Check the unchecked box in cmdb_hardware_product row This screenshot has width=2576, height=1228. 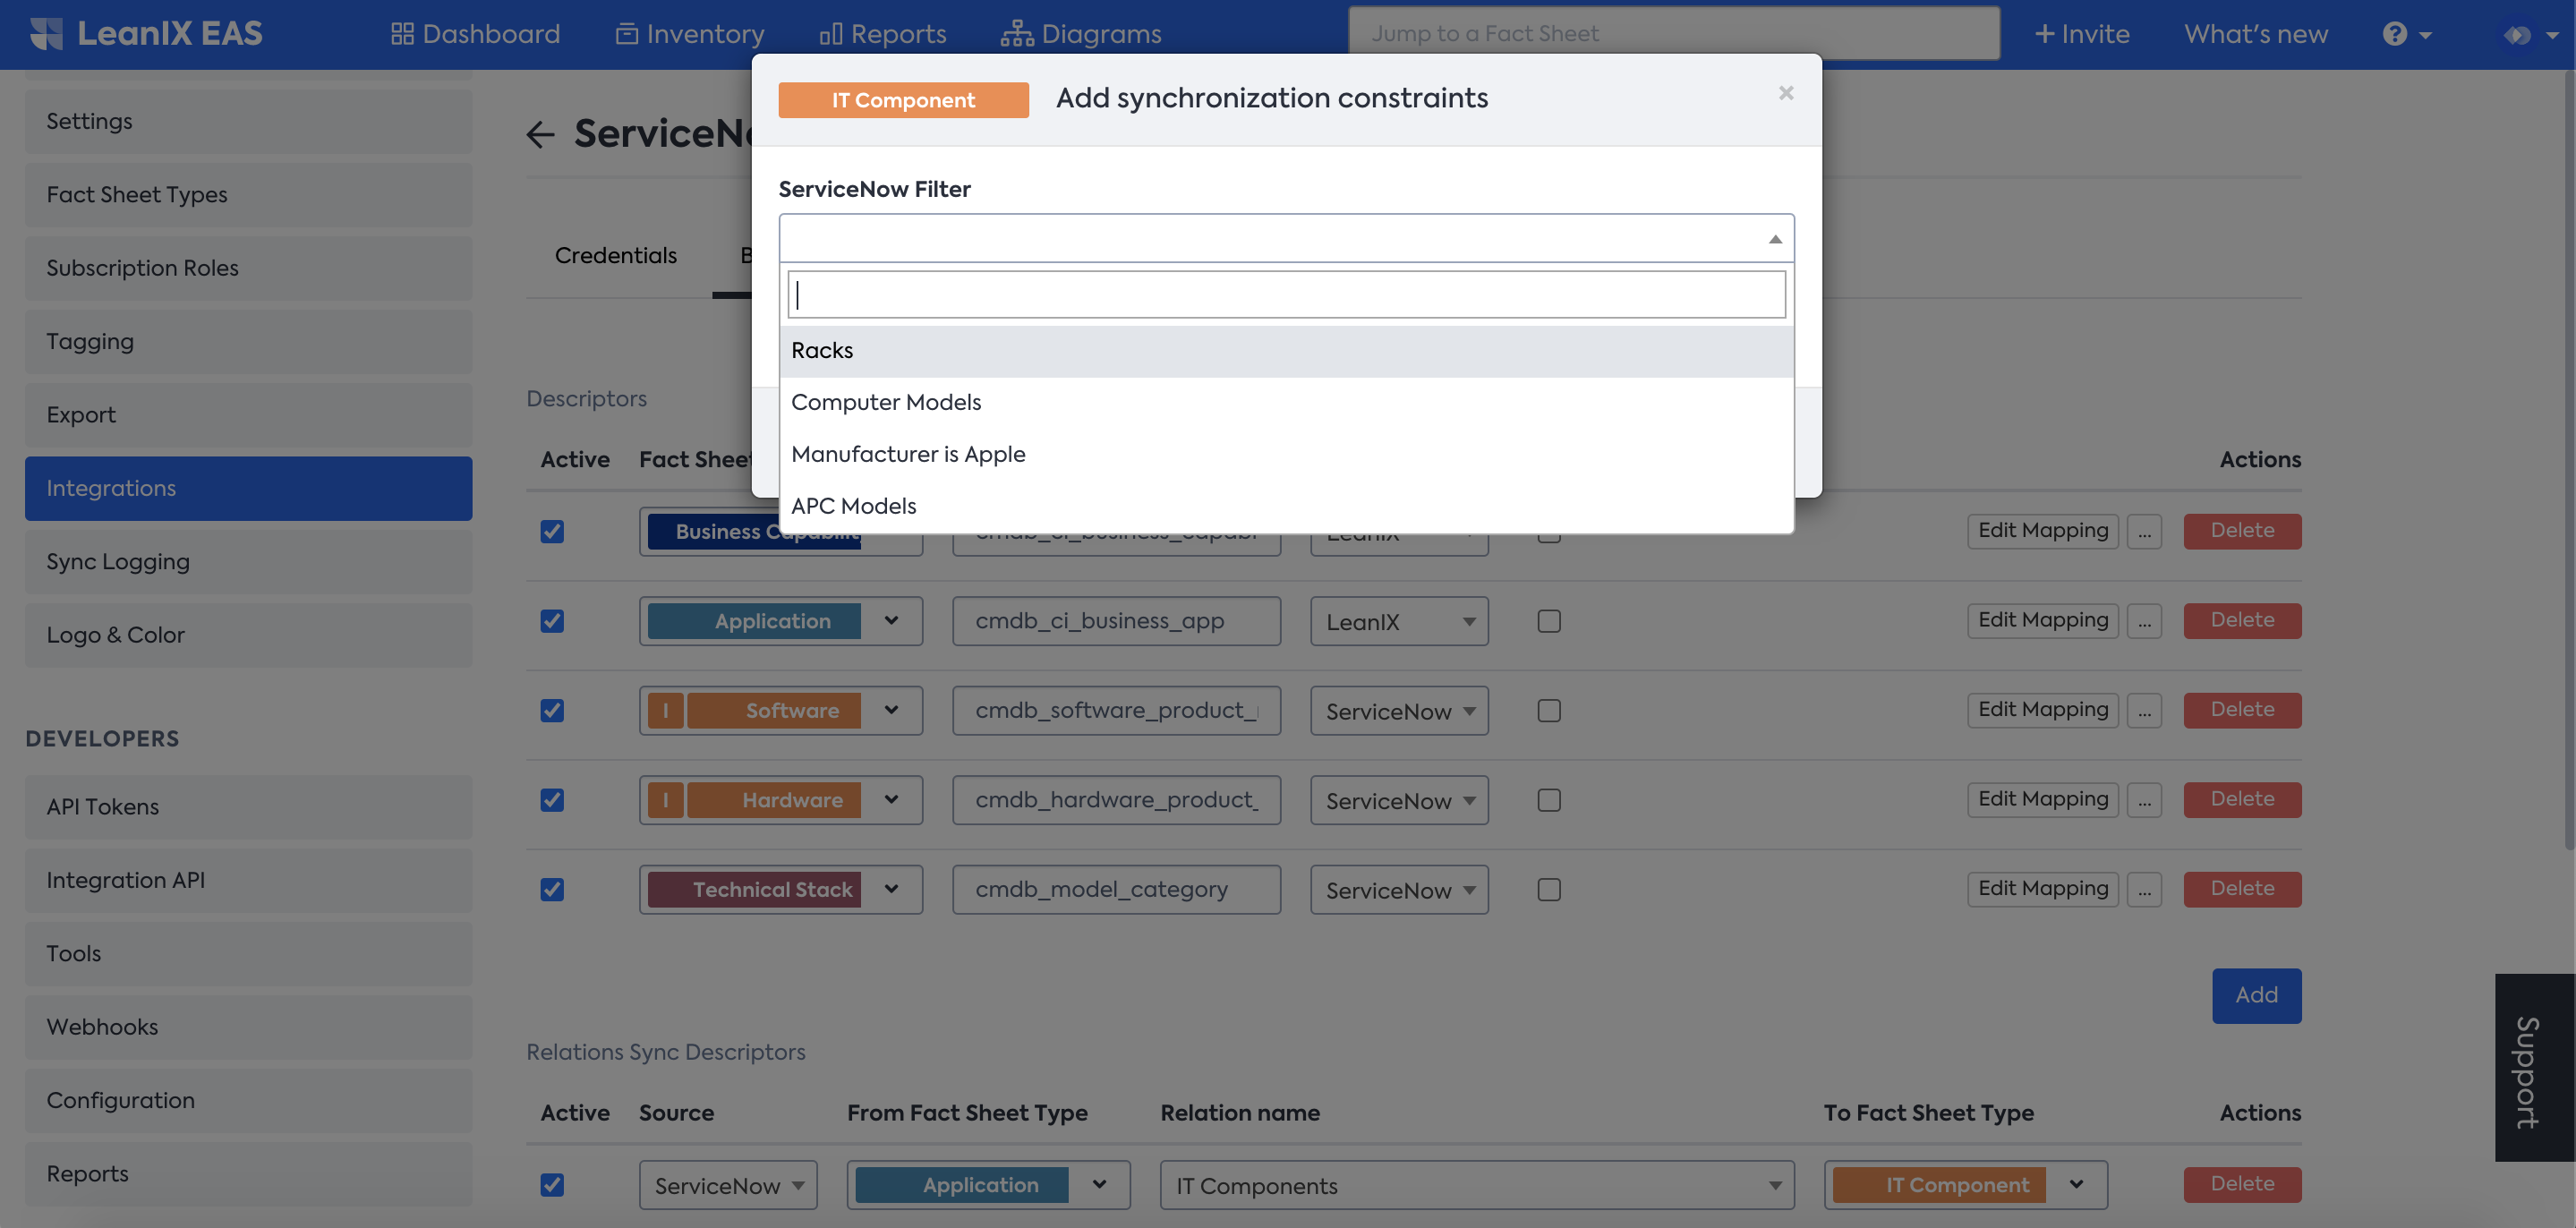[1548, 800]
